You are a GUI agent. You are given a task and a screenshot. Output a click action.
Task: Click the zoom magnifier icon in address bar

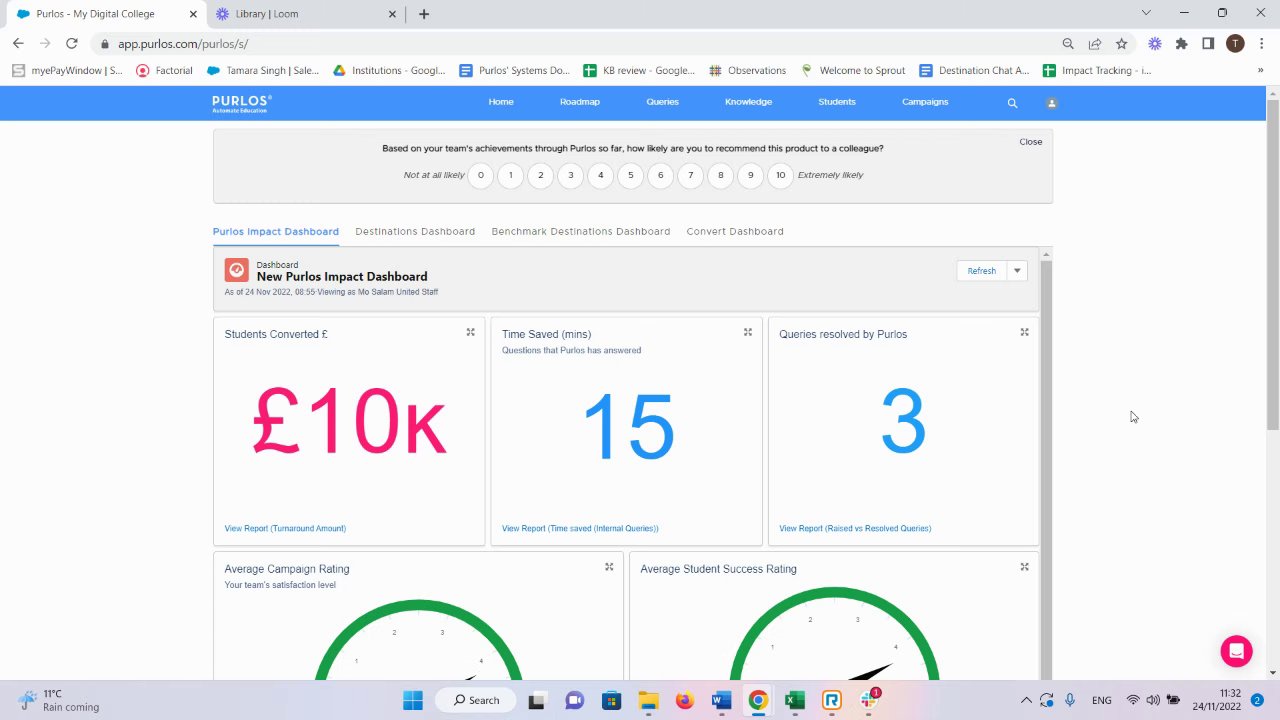1068,44
